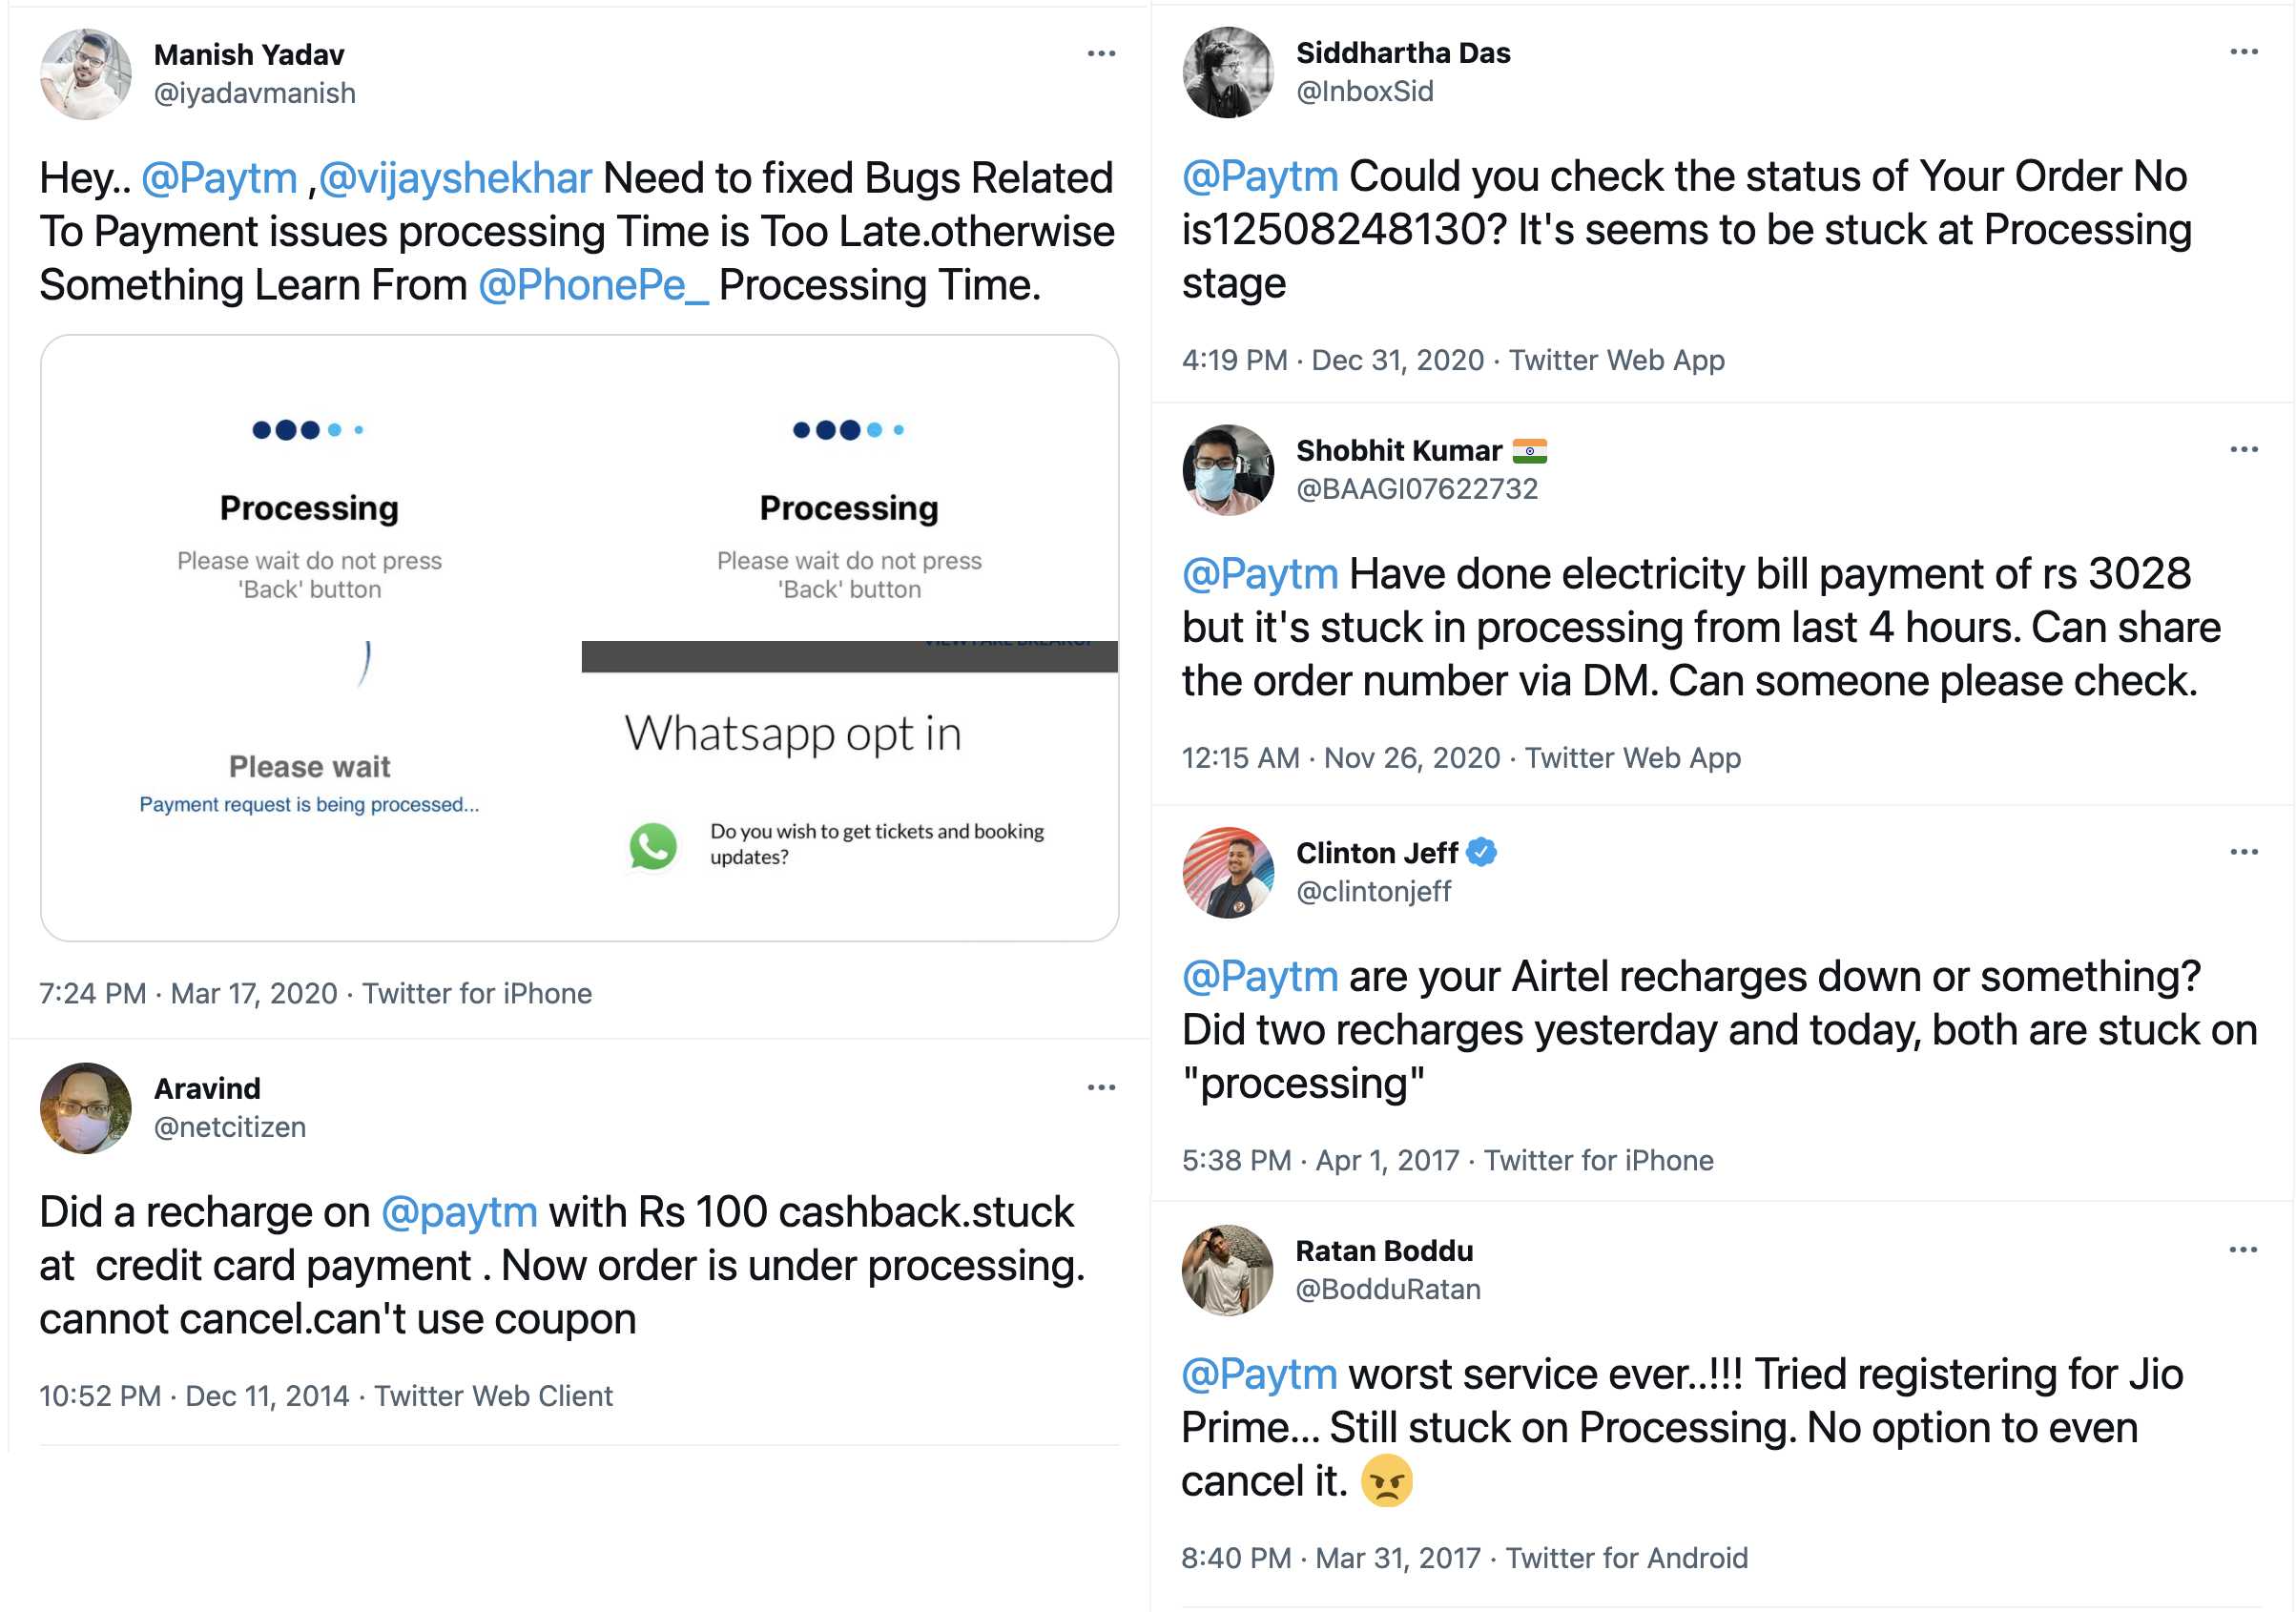Click Clinton Jeff's verified badge
This screenshot has height=1612, width=2296.
[1482, 853]
